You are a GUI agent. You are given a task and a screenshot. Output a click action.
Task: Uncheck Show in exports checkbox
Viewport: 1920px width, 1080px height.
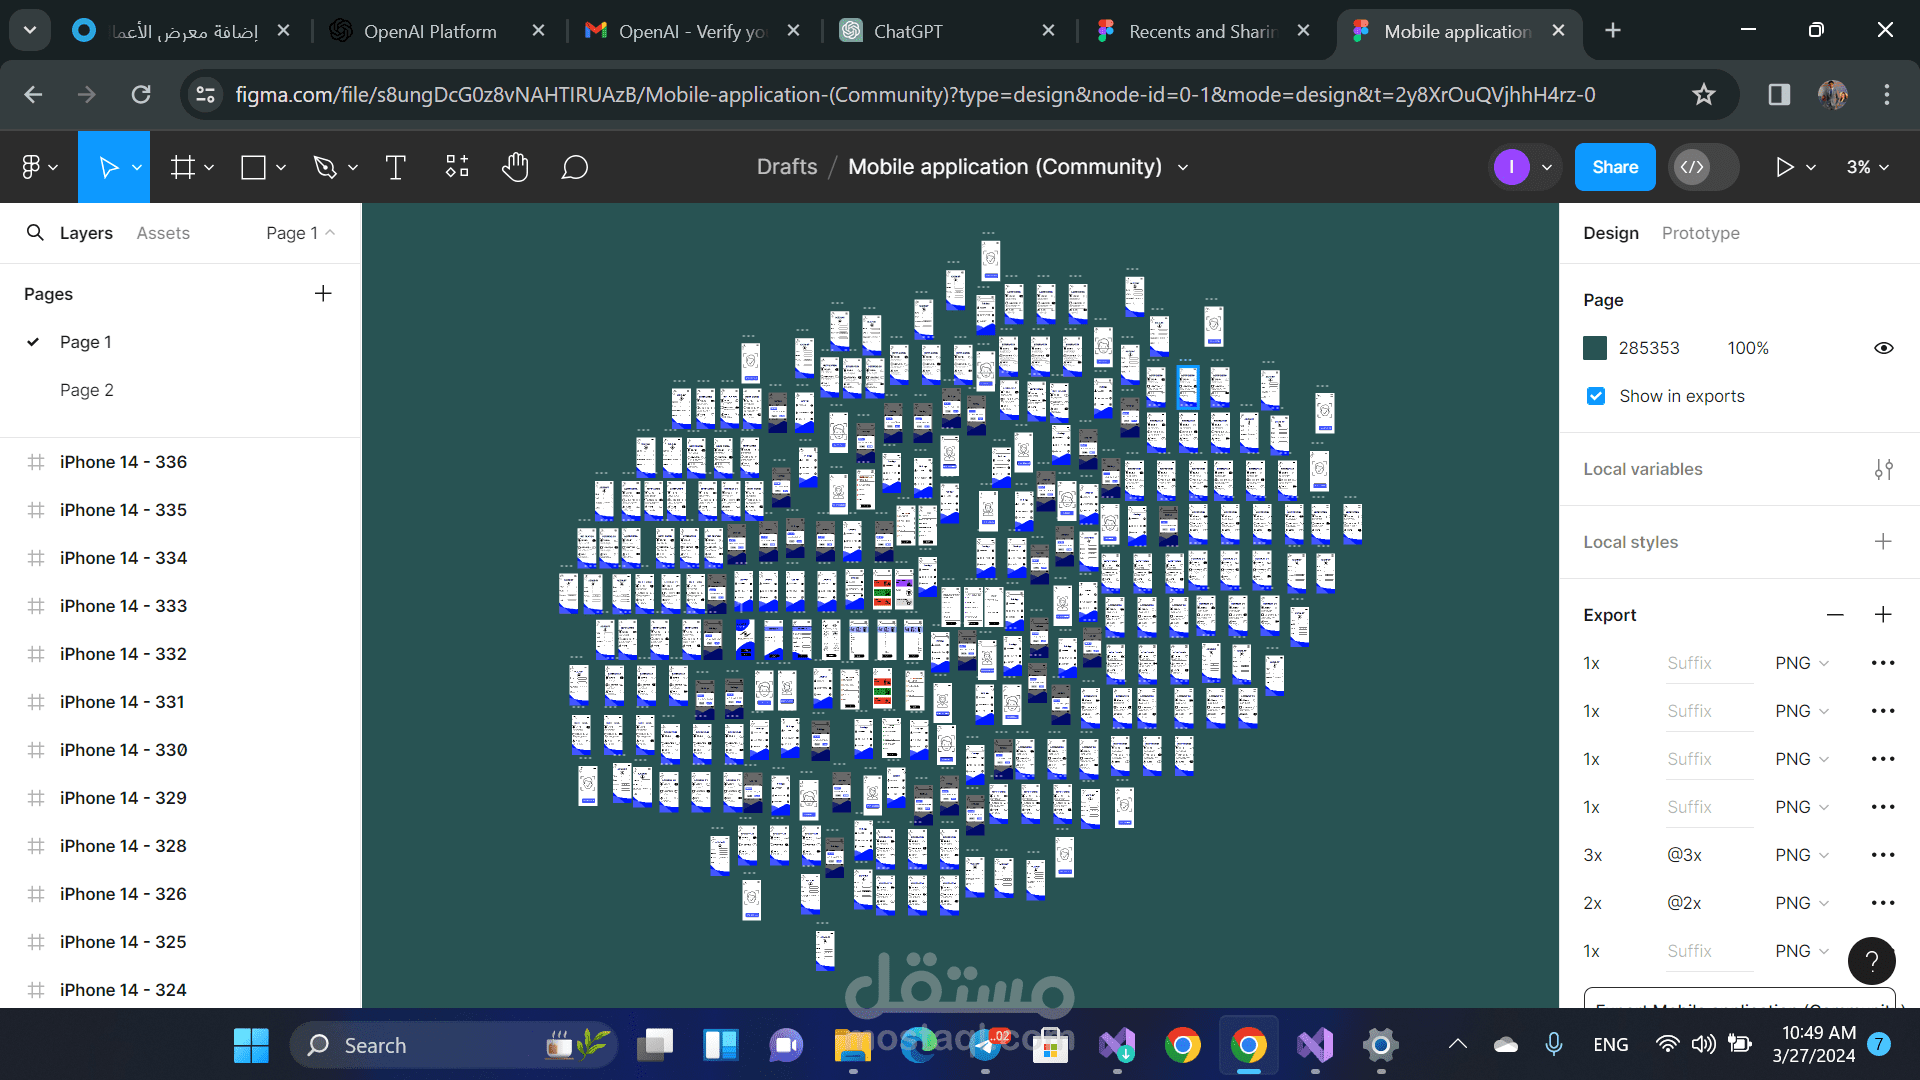coord(1596,396)
